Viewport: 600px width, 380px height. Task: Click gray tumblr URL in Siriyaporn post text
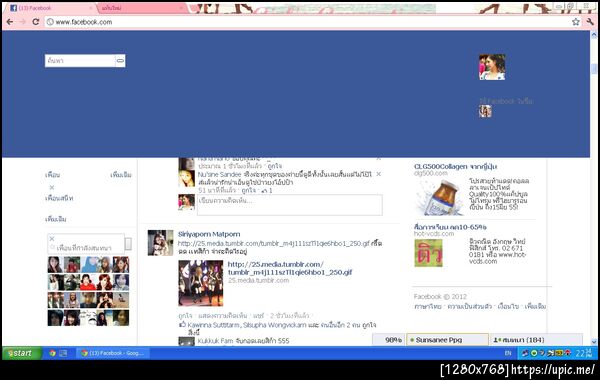point(274,243)
